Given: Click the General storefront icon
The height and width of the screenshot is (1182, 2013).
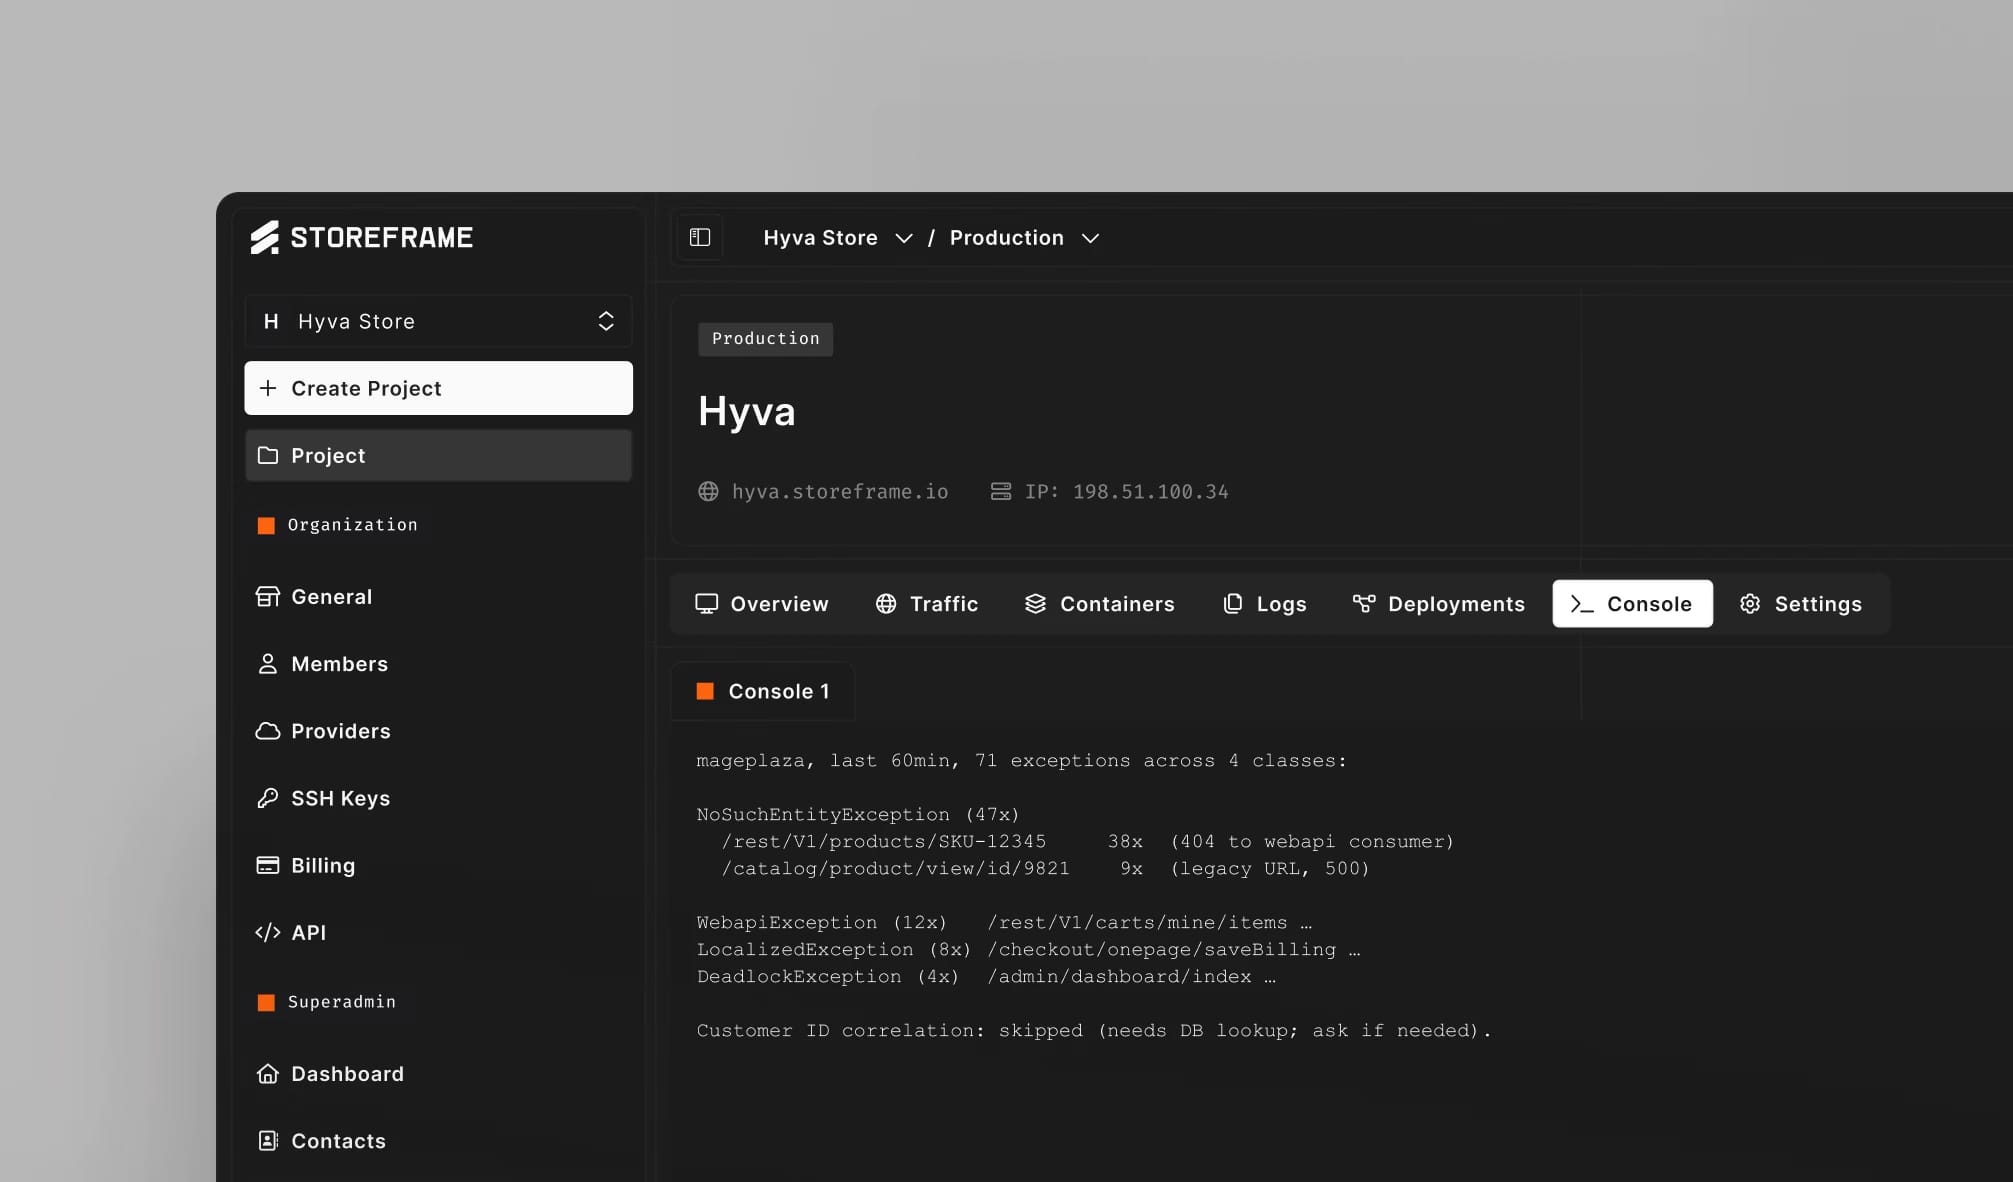Looking at the screenshot, I should point(267,597).
